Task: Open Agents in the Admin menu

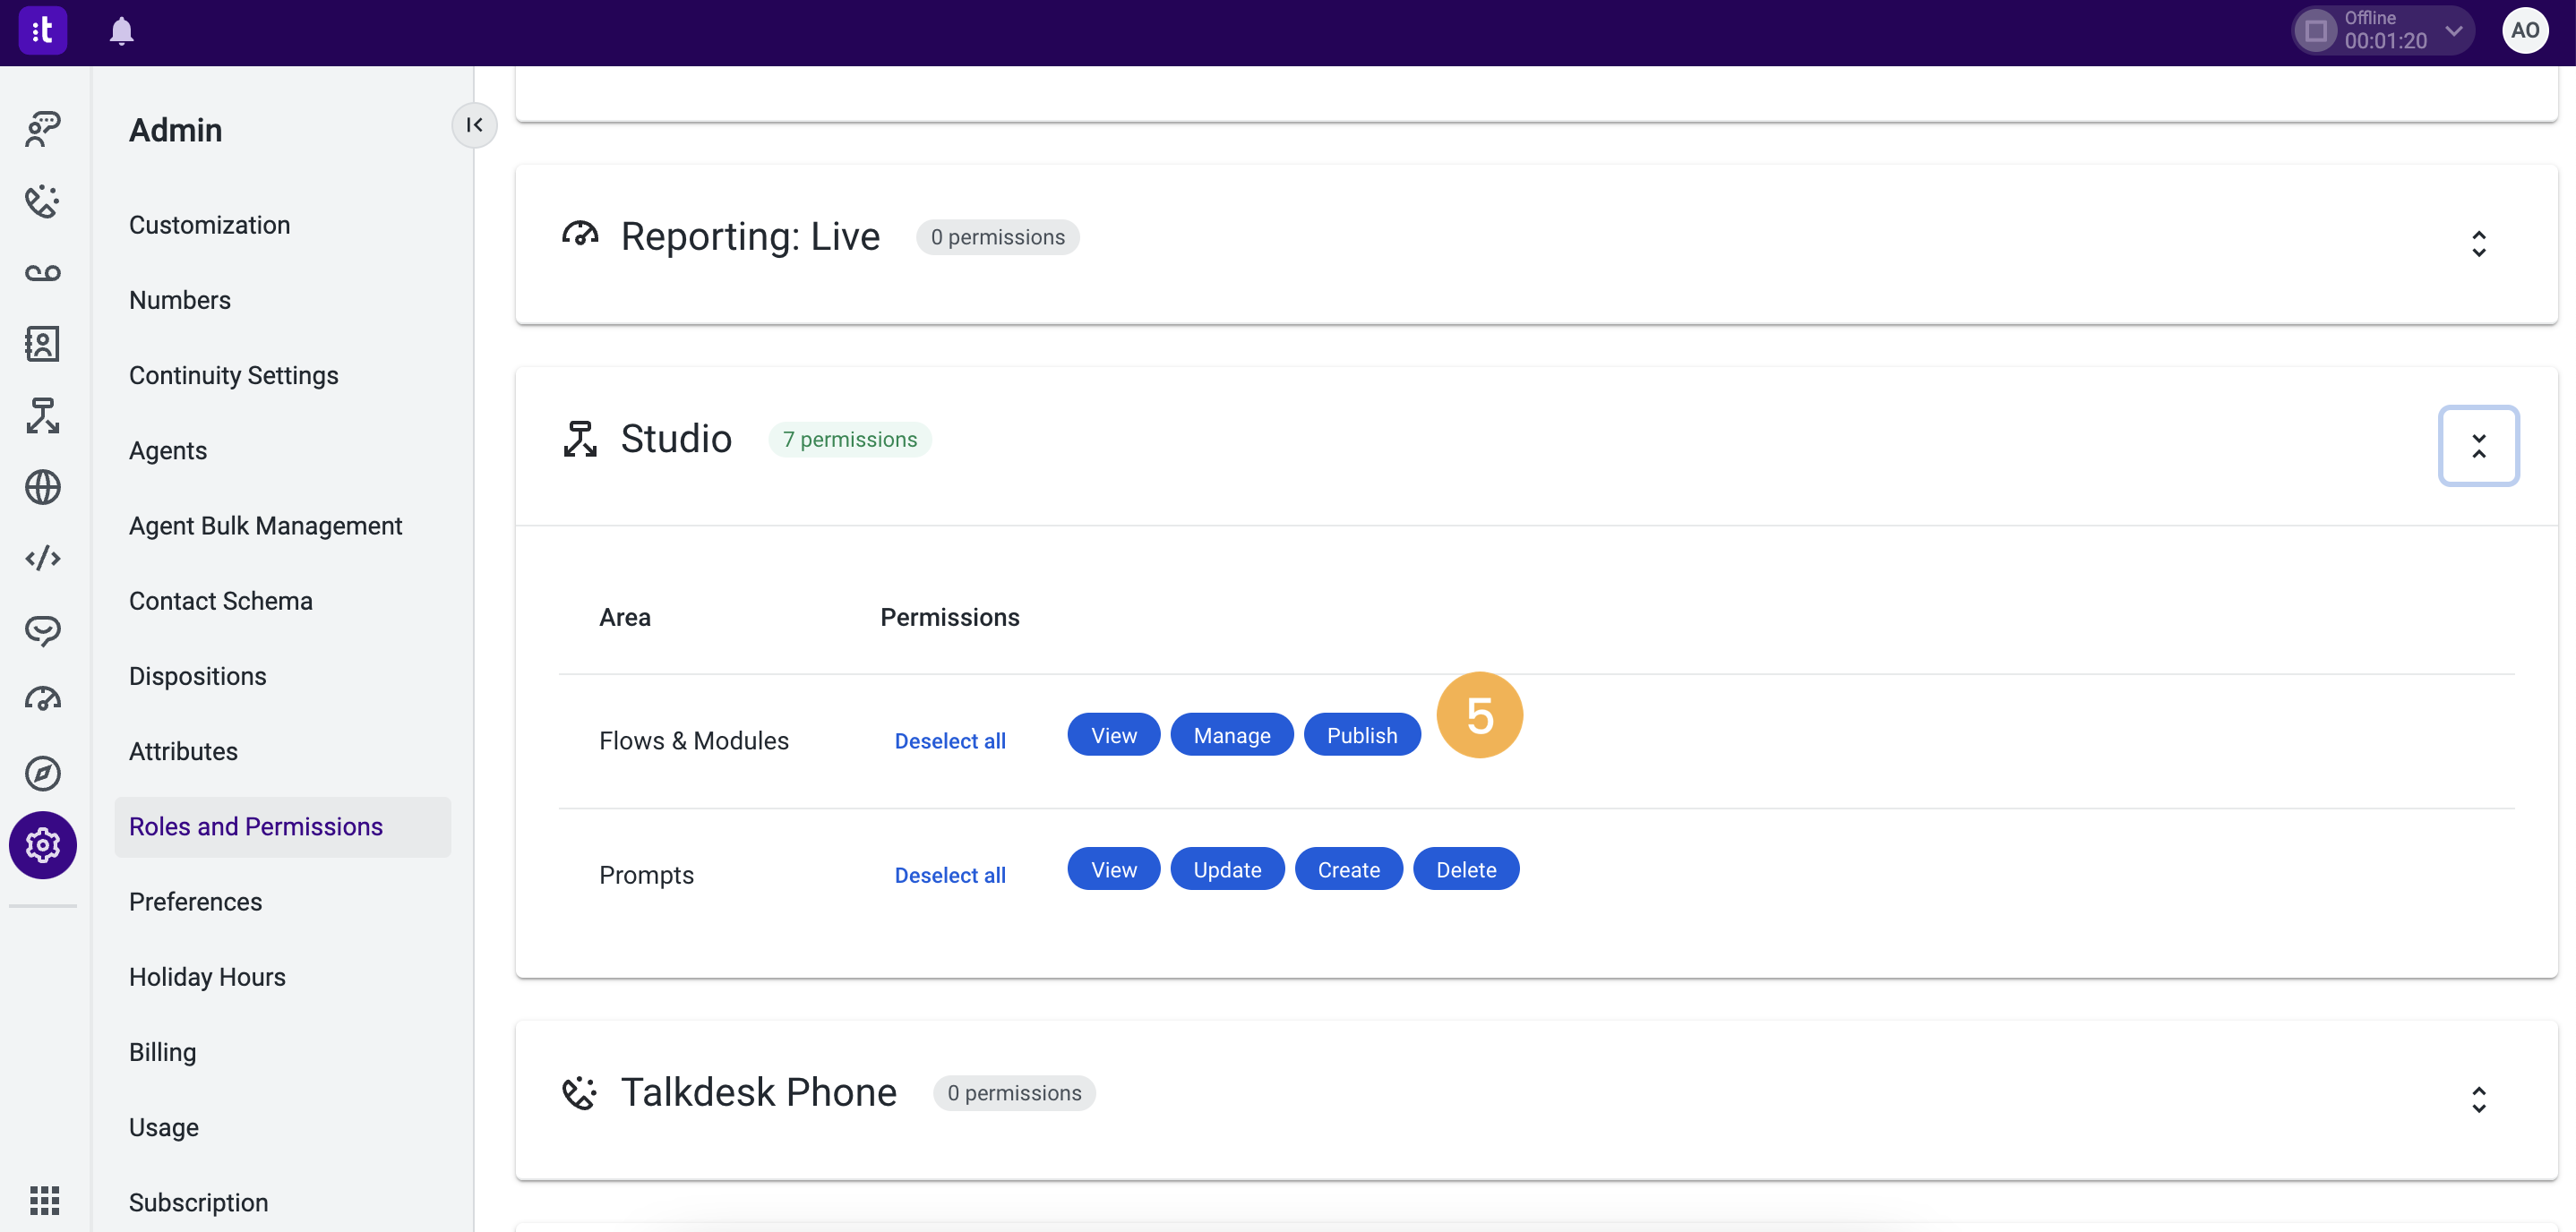Action: click(168, 451)
